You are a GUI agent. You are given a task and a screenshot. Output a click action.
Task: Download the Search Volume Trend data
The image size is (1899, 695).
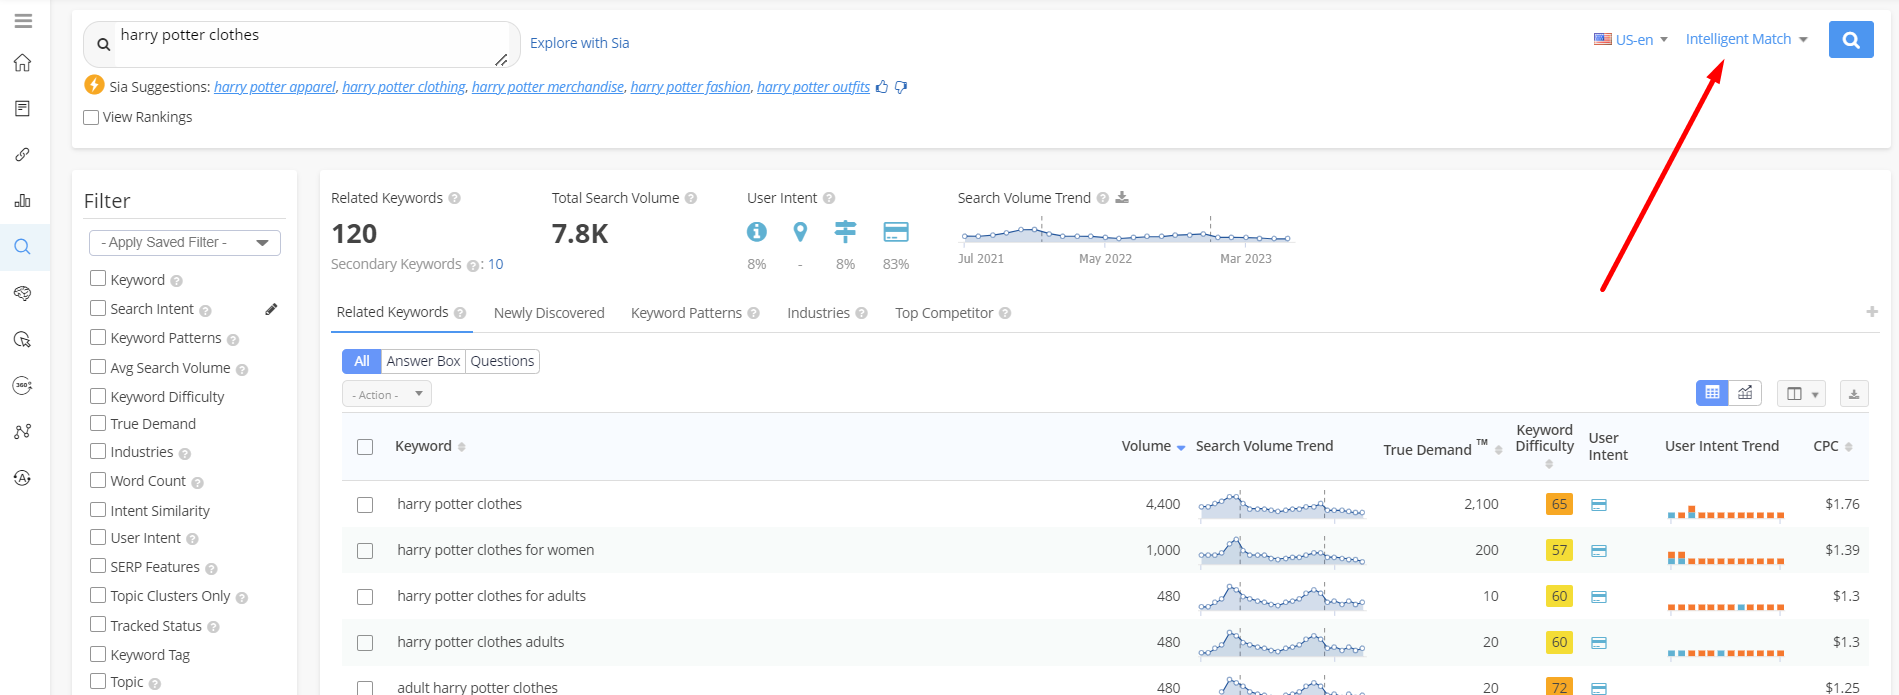(x=1122, y=198)
